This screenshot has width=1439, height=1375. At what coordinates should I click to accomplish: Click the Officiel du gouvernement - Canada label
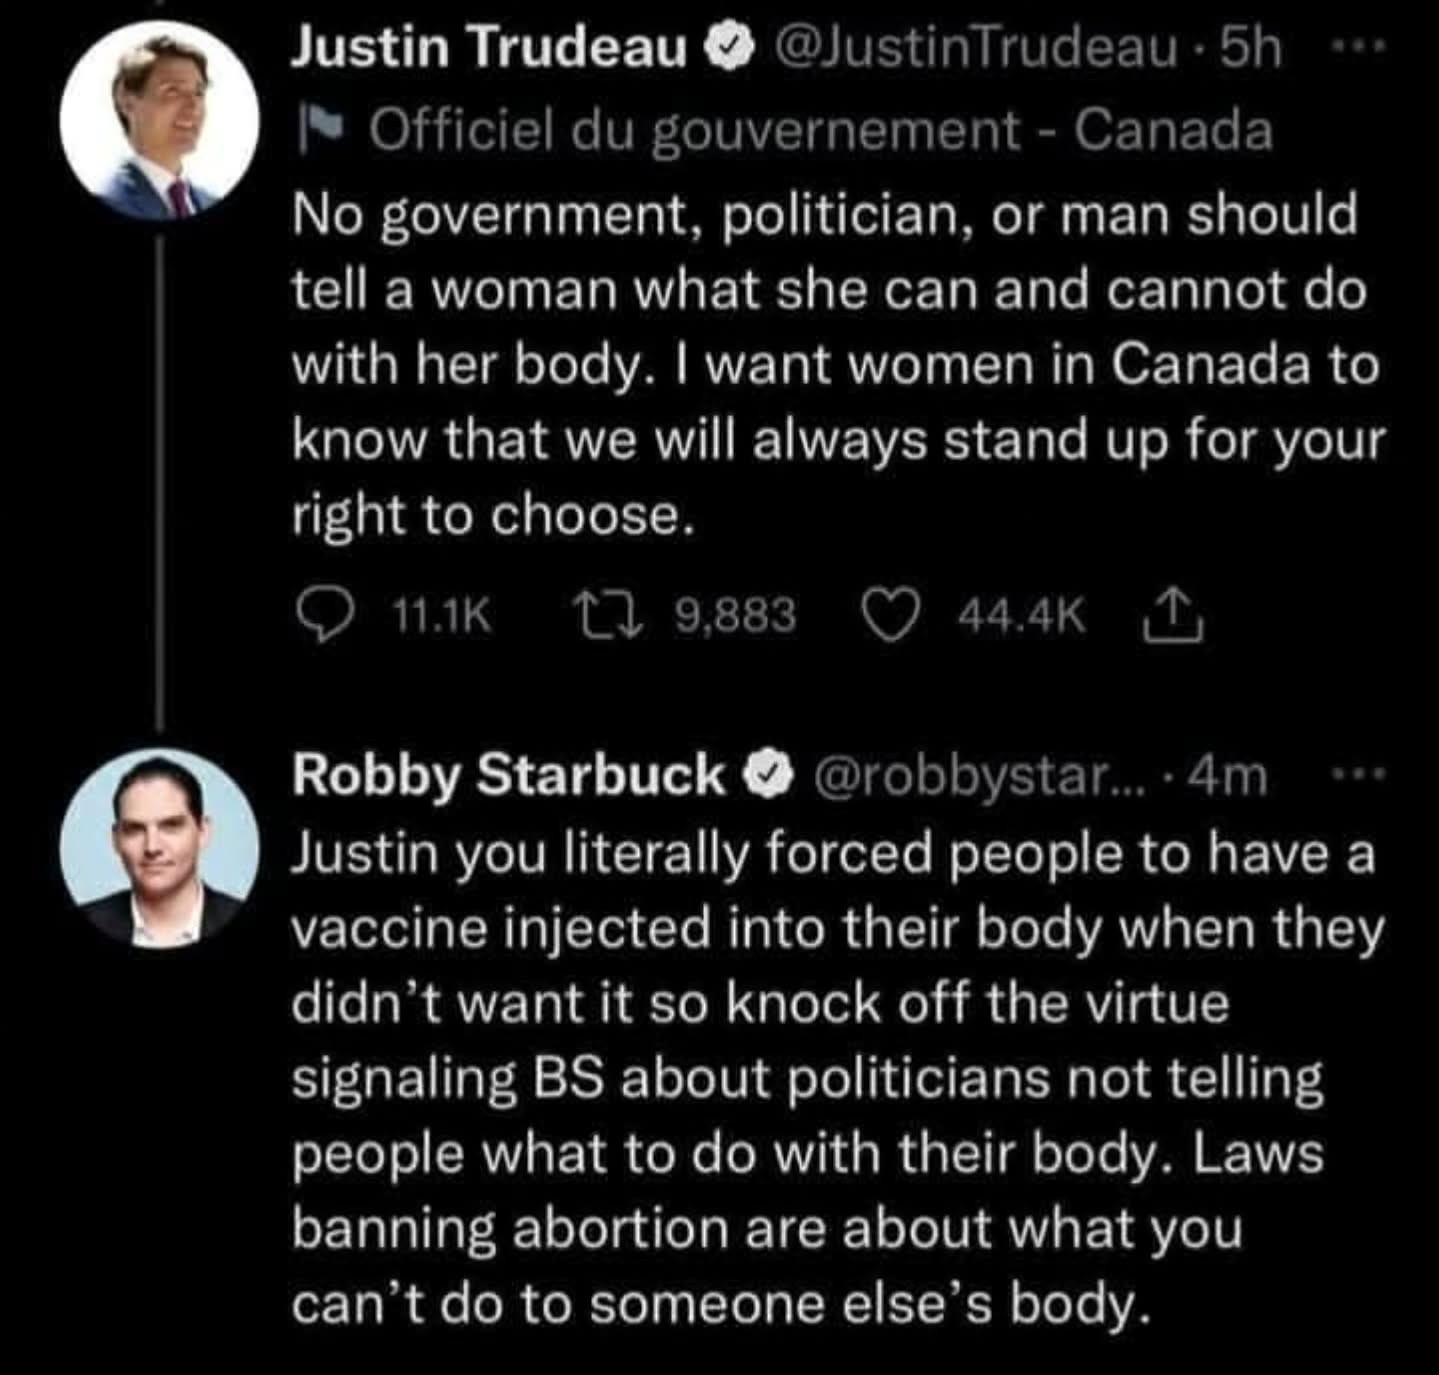pyautogui.click(x=820, y=130)
